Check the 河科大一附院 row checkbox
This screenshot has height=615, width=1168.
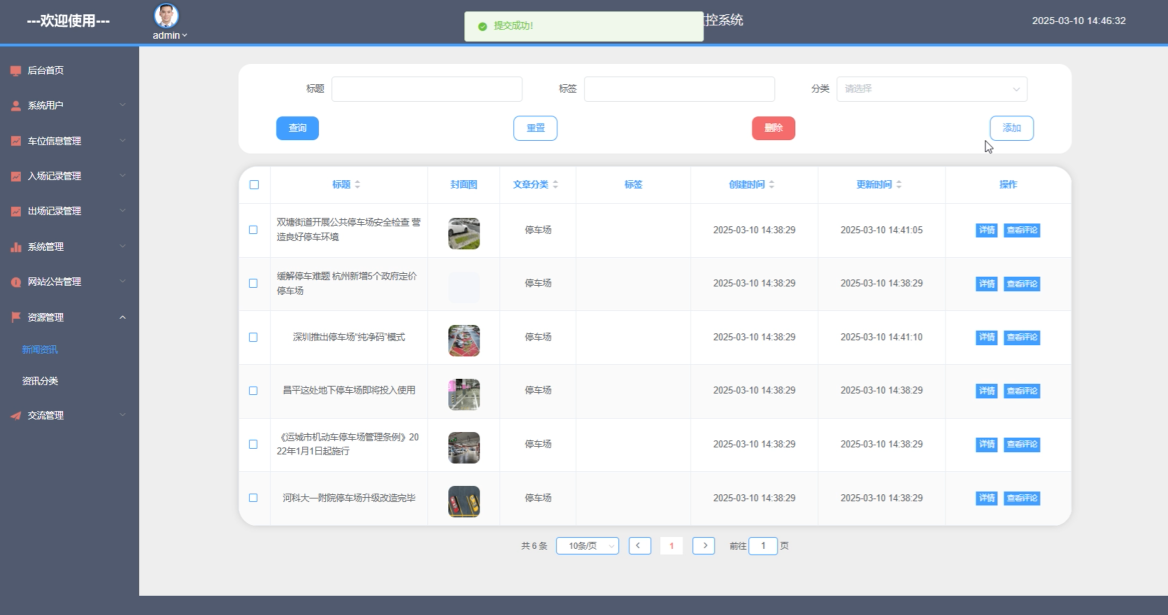(253, 498)
